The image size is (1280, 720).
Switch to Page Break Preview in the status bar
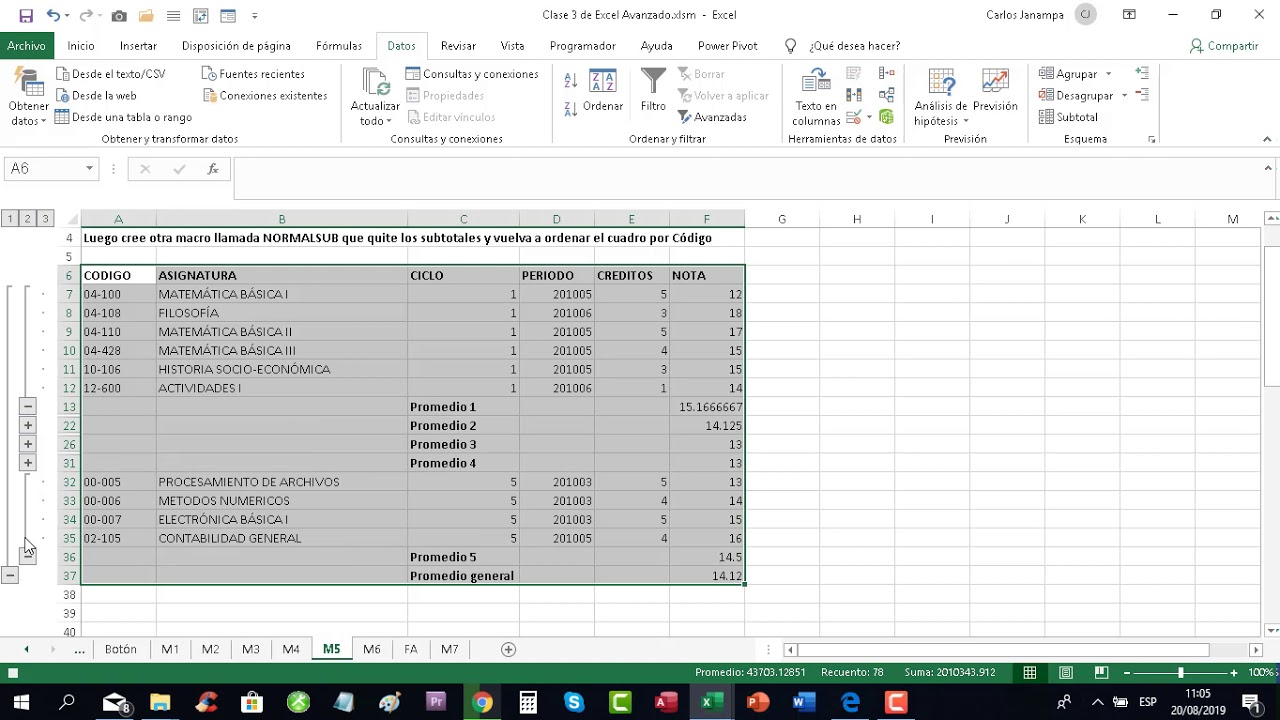[1101, 673]
